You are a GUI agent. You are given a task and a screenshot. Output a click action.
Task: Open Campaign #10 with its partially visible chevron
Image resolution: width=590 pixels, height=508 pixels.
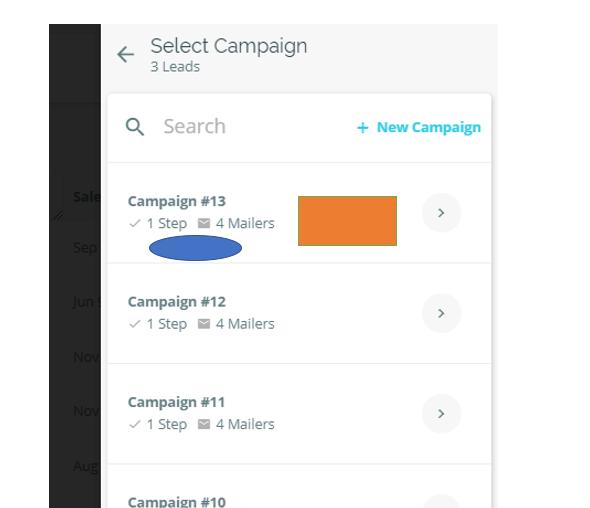pyautogui.click(x=441, y=502)
